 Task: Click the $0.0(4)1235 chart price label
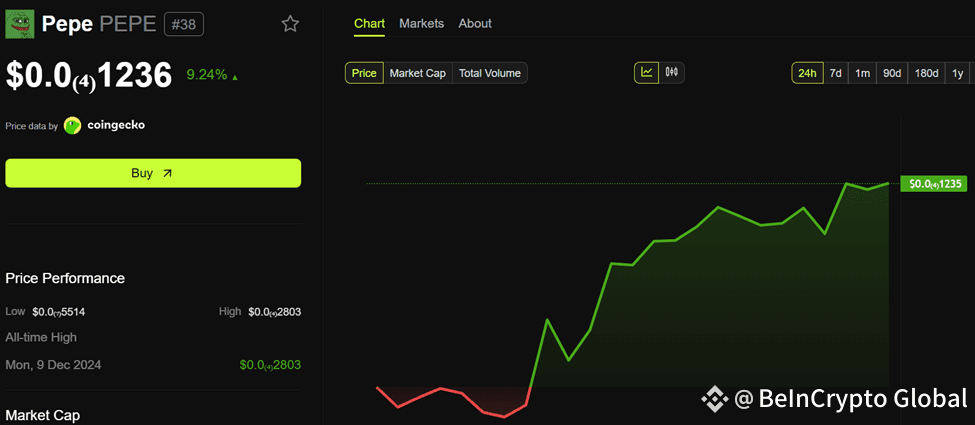934,184
